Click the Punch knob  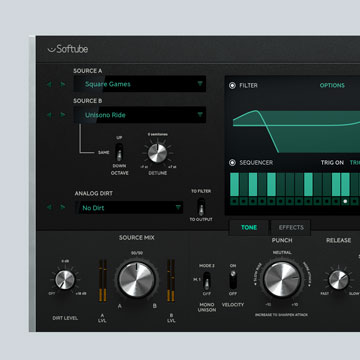(x=282, y=279)
